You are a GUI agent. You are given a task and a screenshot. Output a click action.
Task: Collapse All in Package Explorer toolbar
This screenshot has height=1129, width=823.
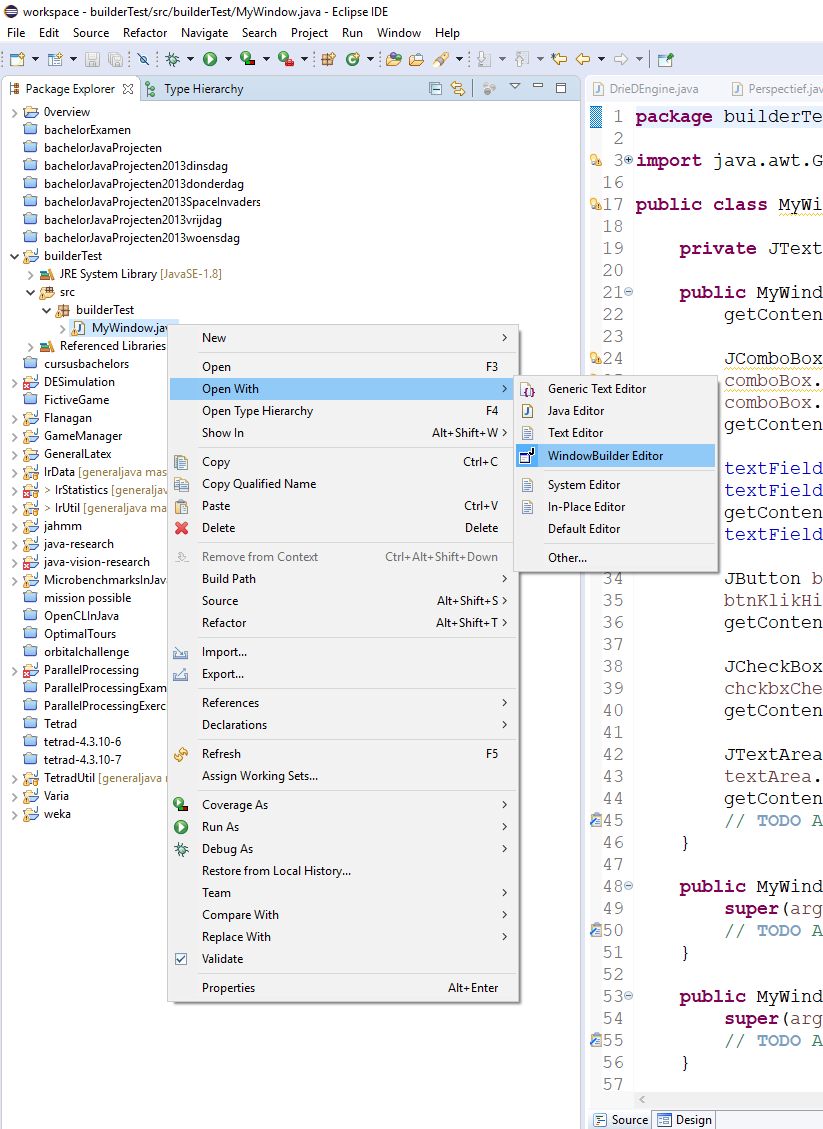435,88
